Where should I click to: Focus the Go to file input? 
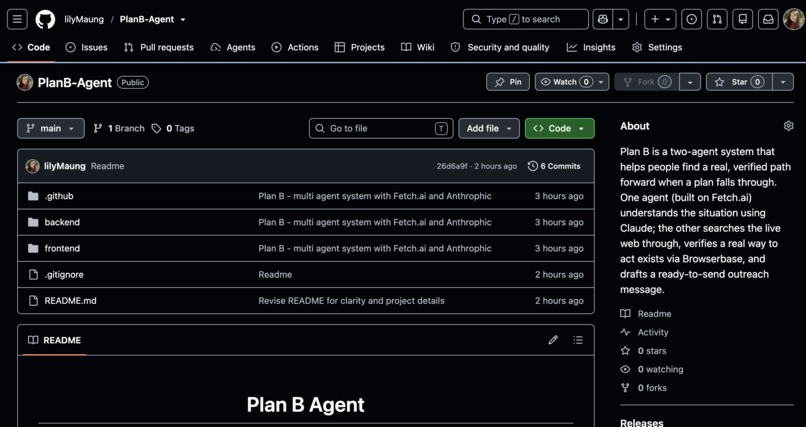381,128
